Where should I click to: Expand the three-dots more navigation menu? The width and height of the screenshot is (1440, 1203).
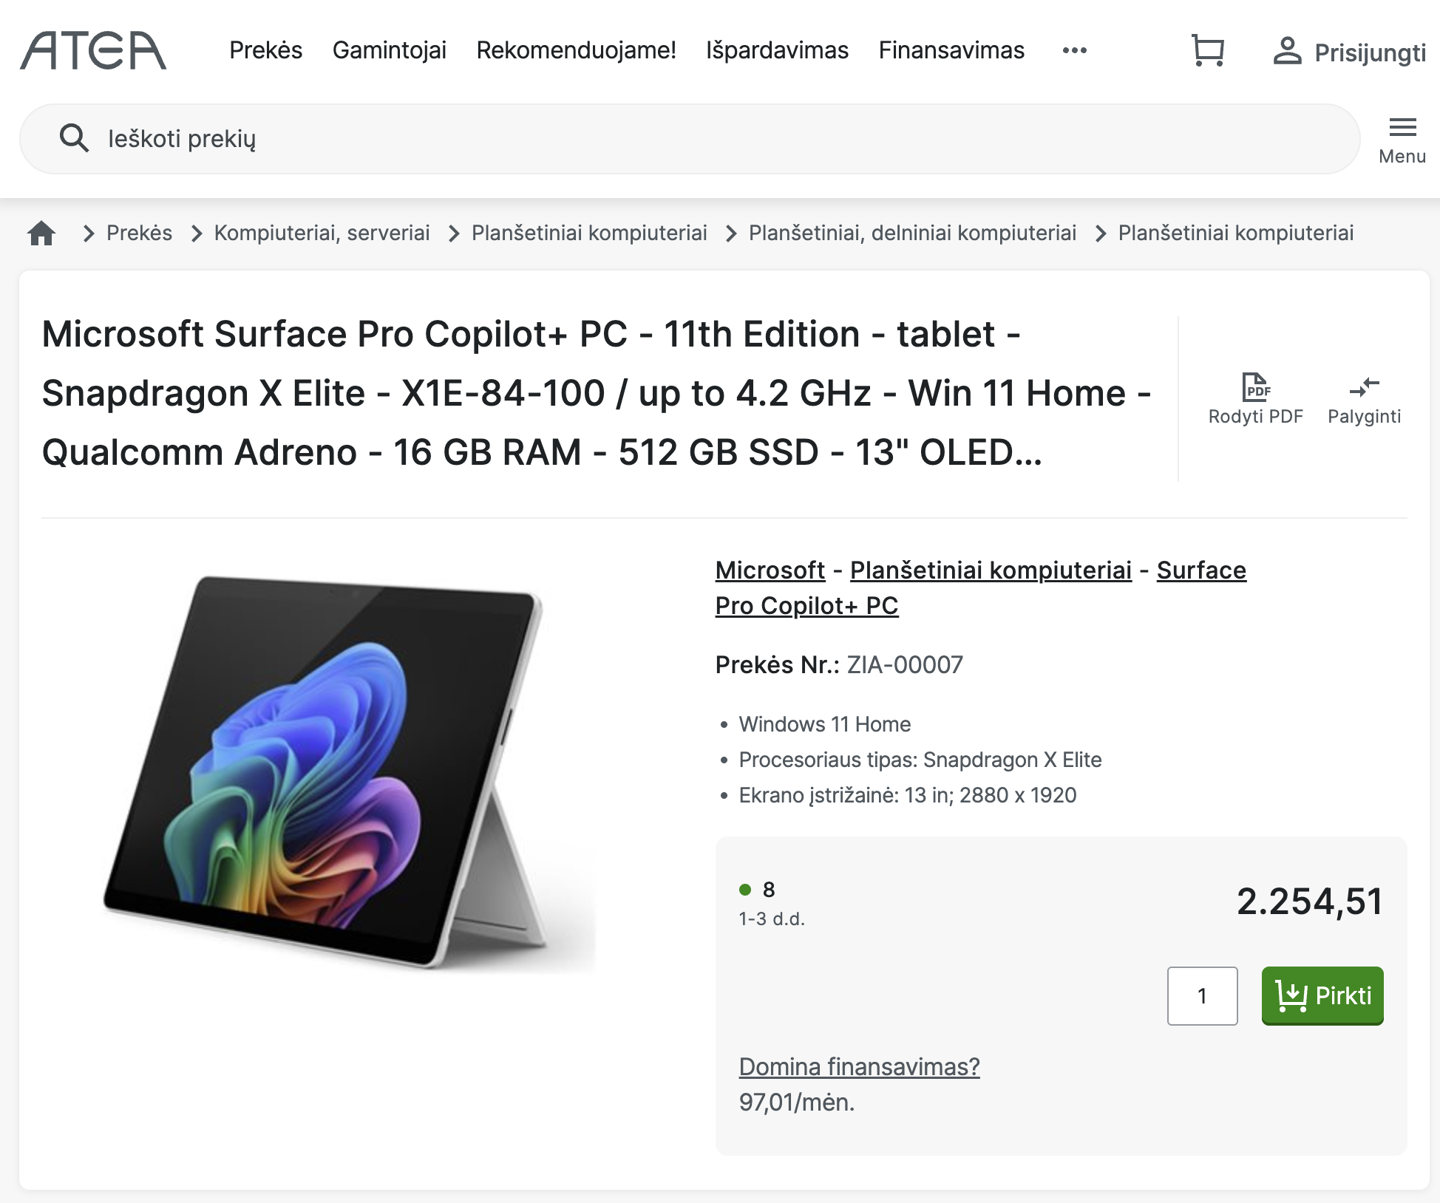point(1074,50)
